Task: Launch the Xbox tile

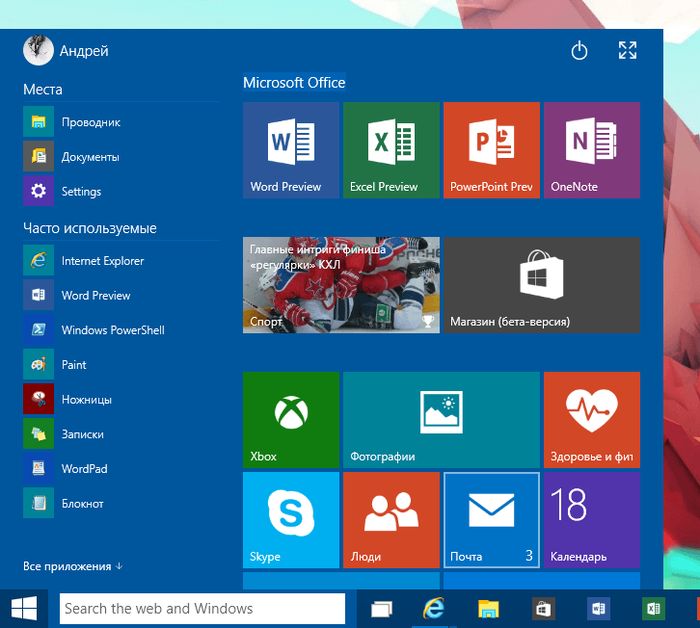Action: coord(291,420)
